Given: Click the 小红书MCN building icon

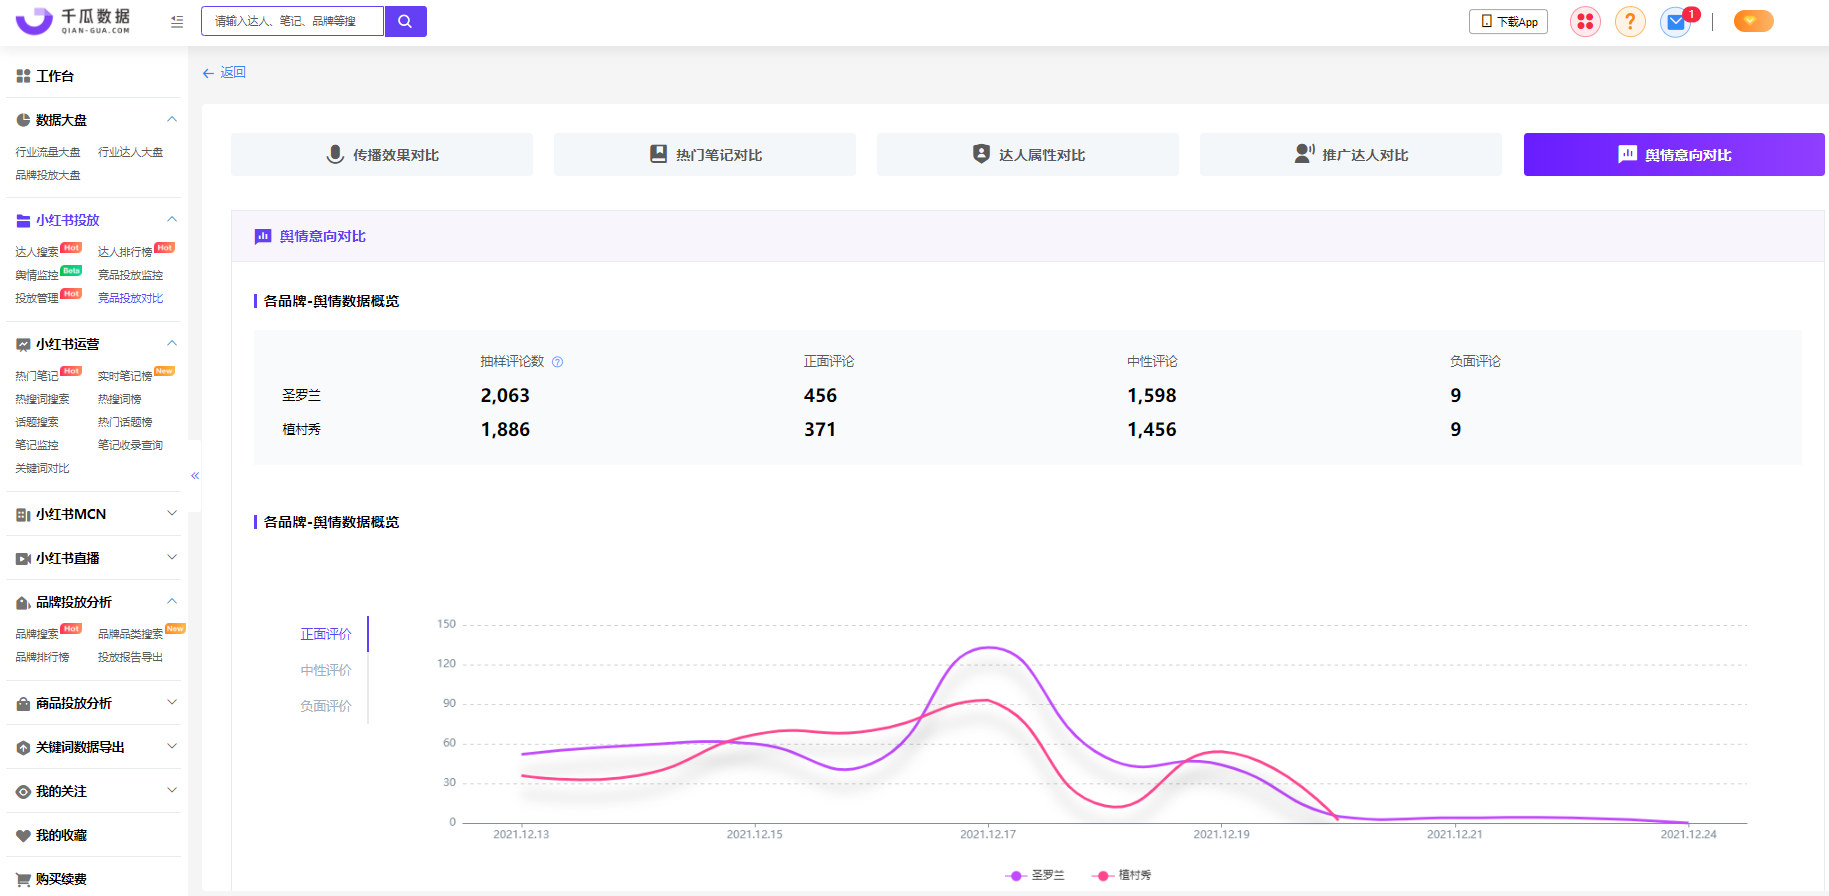Looking at the screenshot, I should (23, 514).
